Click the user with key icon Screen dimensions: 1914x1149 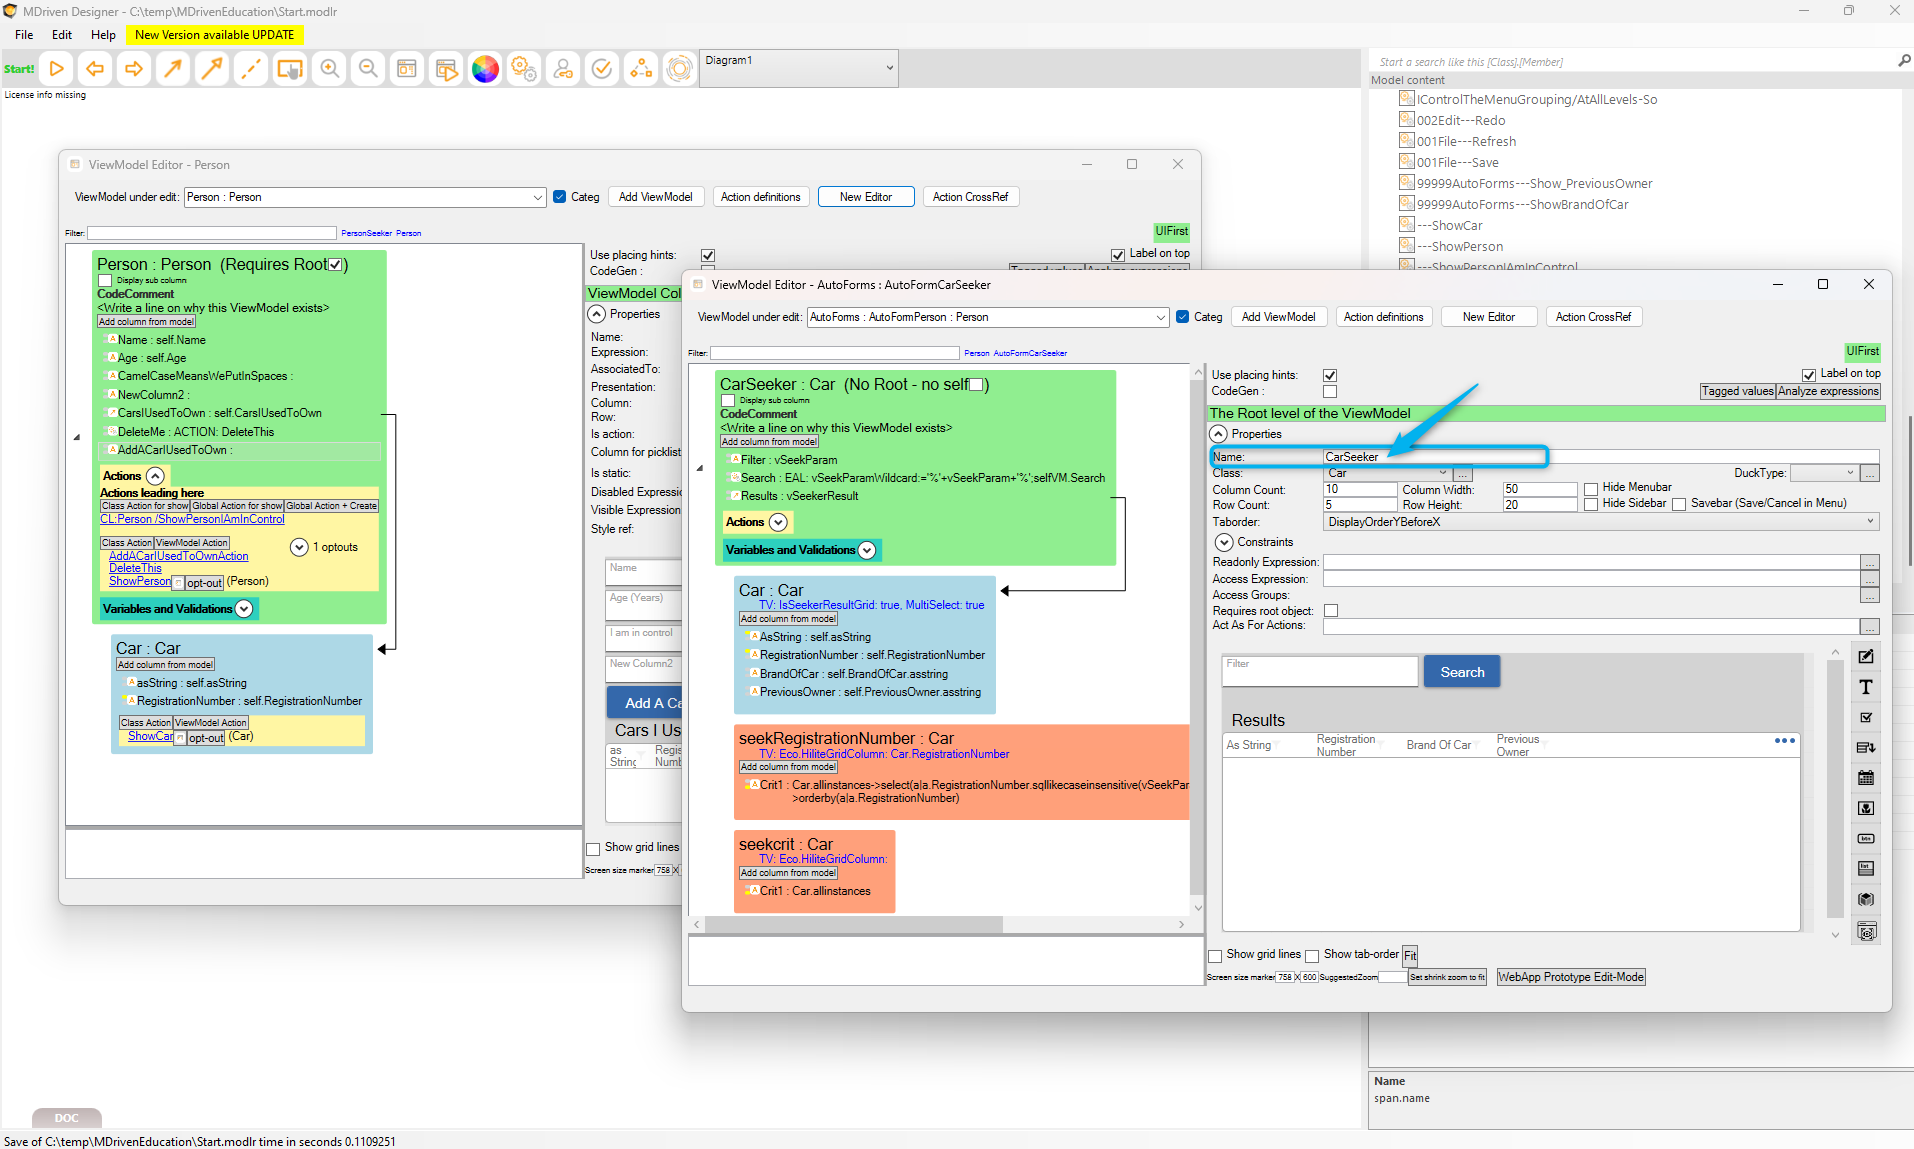pyautogui.click(x=563, y=69)
